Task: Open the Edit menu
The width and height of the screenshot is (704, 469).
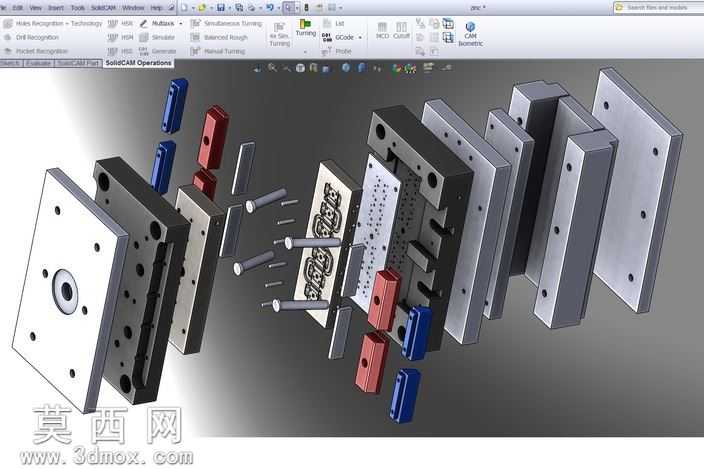Action: (x=18, y=8)
